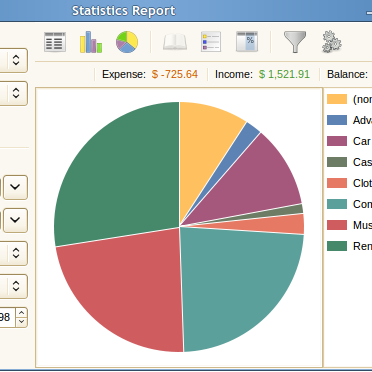Click the open book detail icon

pyautogui.click(x=175, y=42)
